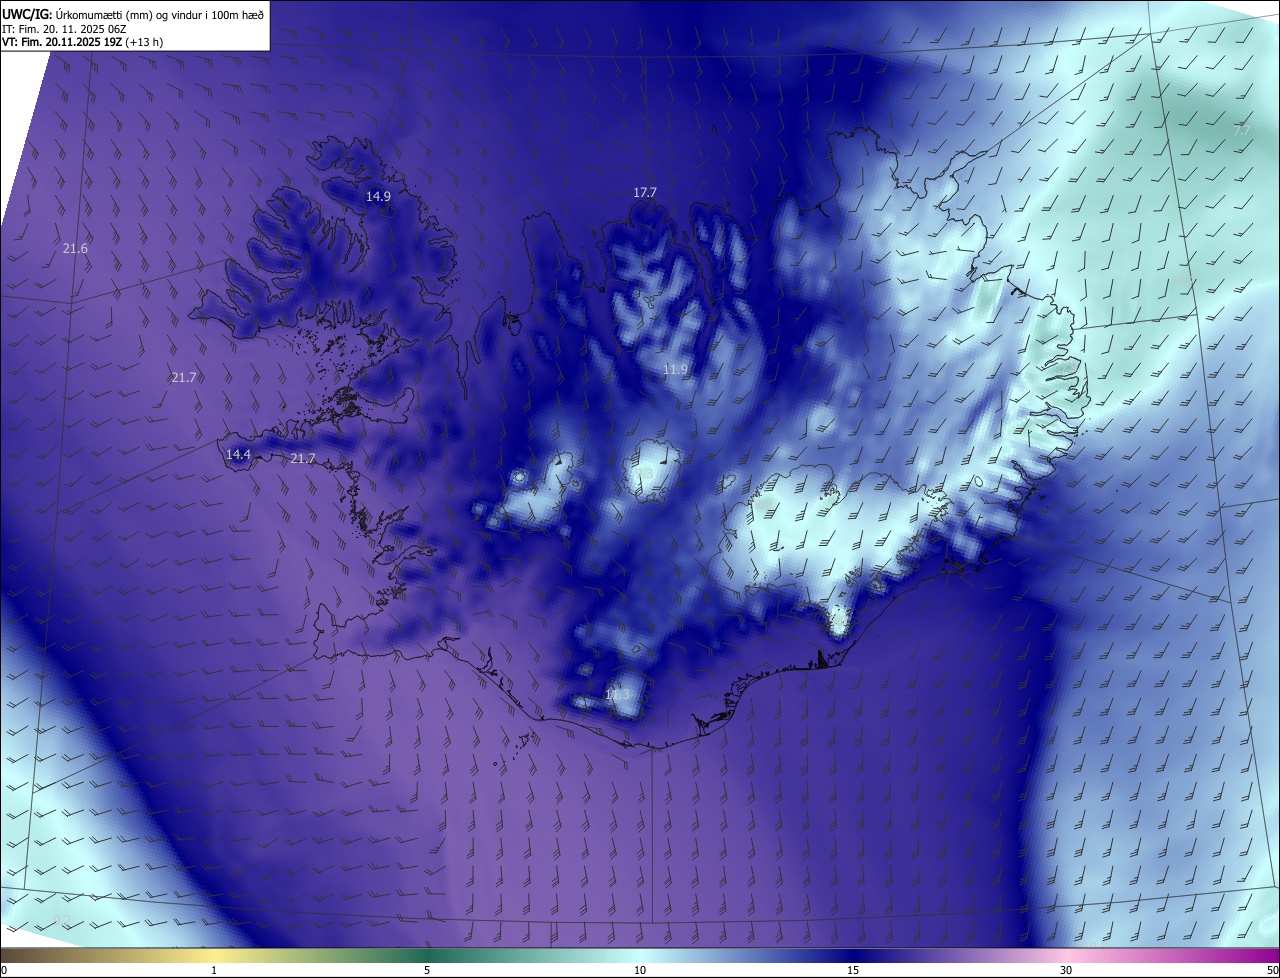Click the 5 tick on the colour scale
This screenshot has width=1280, height=978.
point(427,970)
